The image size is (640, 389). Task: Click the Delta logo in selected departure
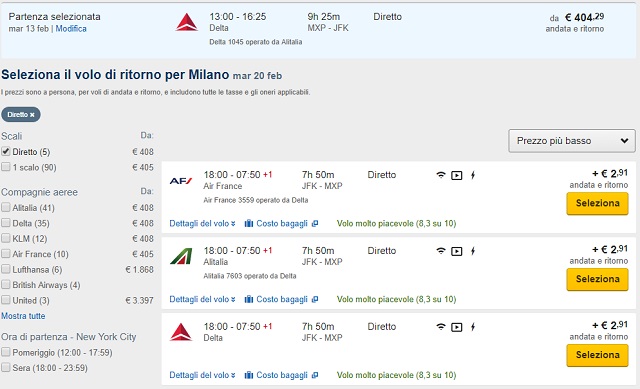coord(187,22)
